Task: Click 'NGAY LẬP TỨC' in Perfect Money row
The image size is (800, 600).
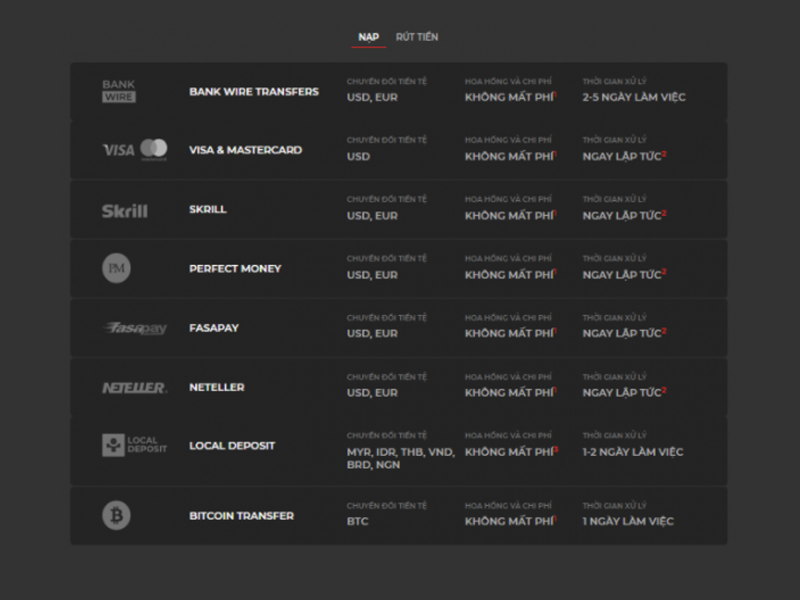Action: click(x=622, y=274)
